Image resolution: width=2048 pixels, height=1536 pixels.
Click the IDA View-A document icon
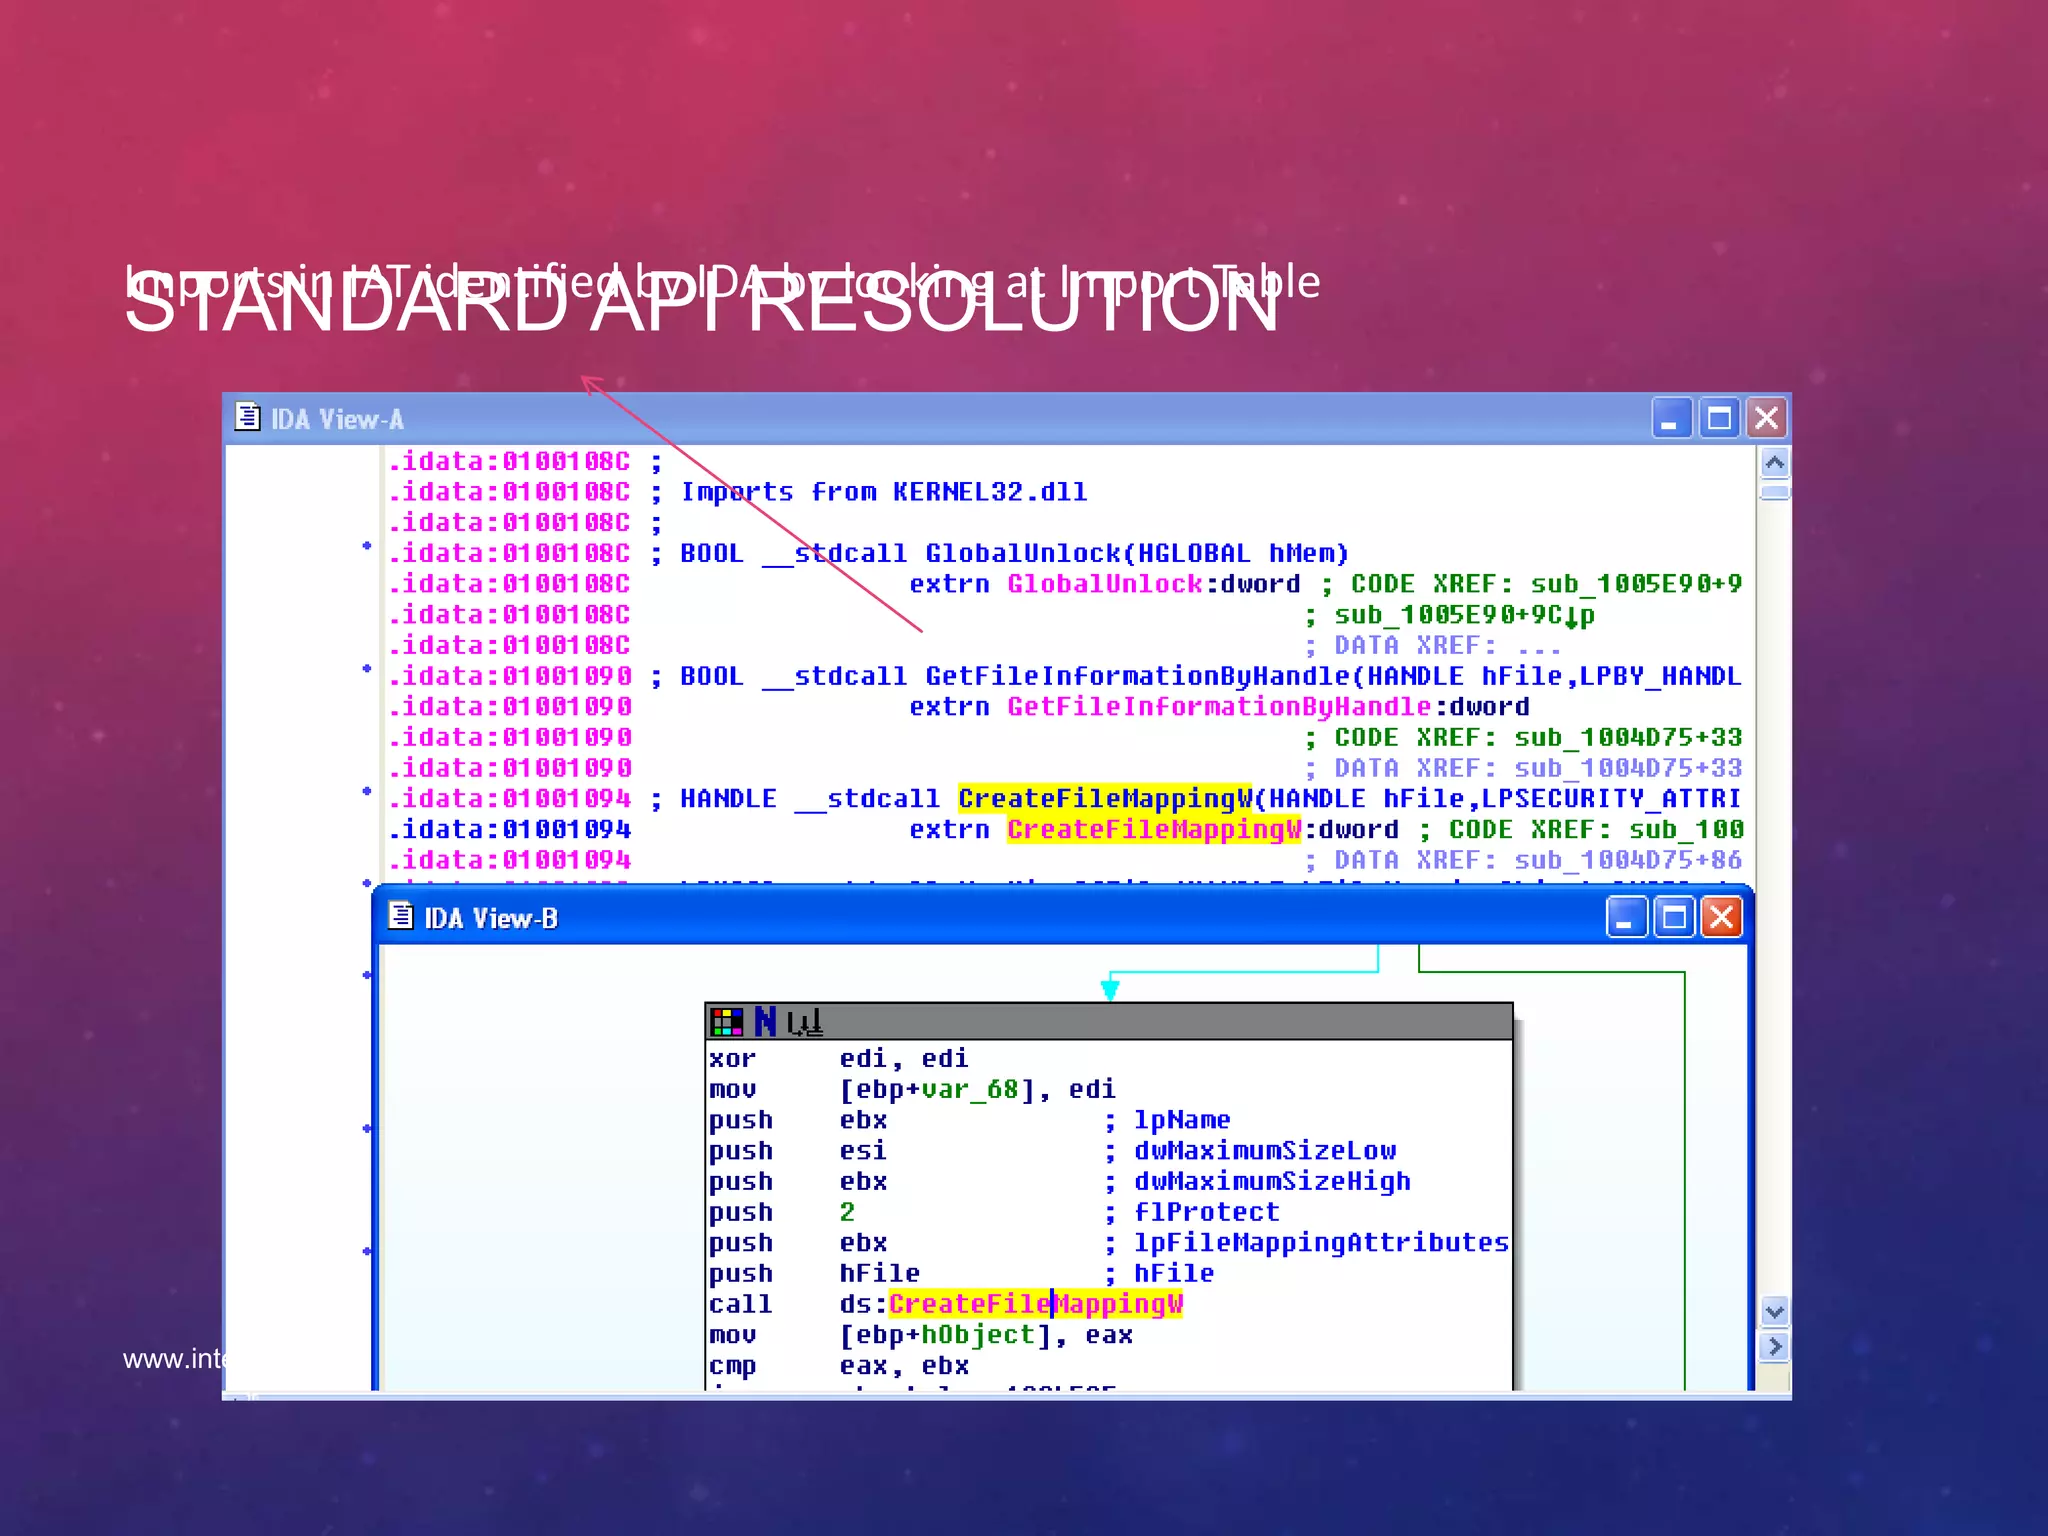[247, 417]
